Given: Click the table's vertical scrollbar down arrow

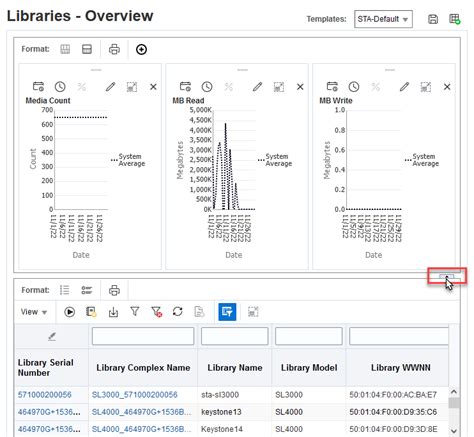Looking at the screenshot, I should [454, 431].
